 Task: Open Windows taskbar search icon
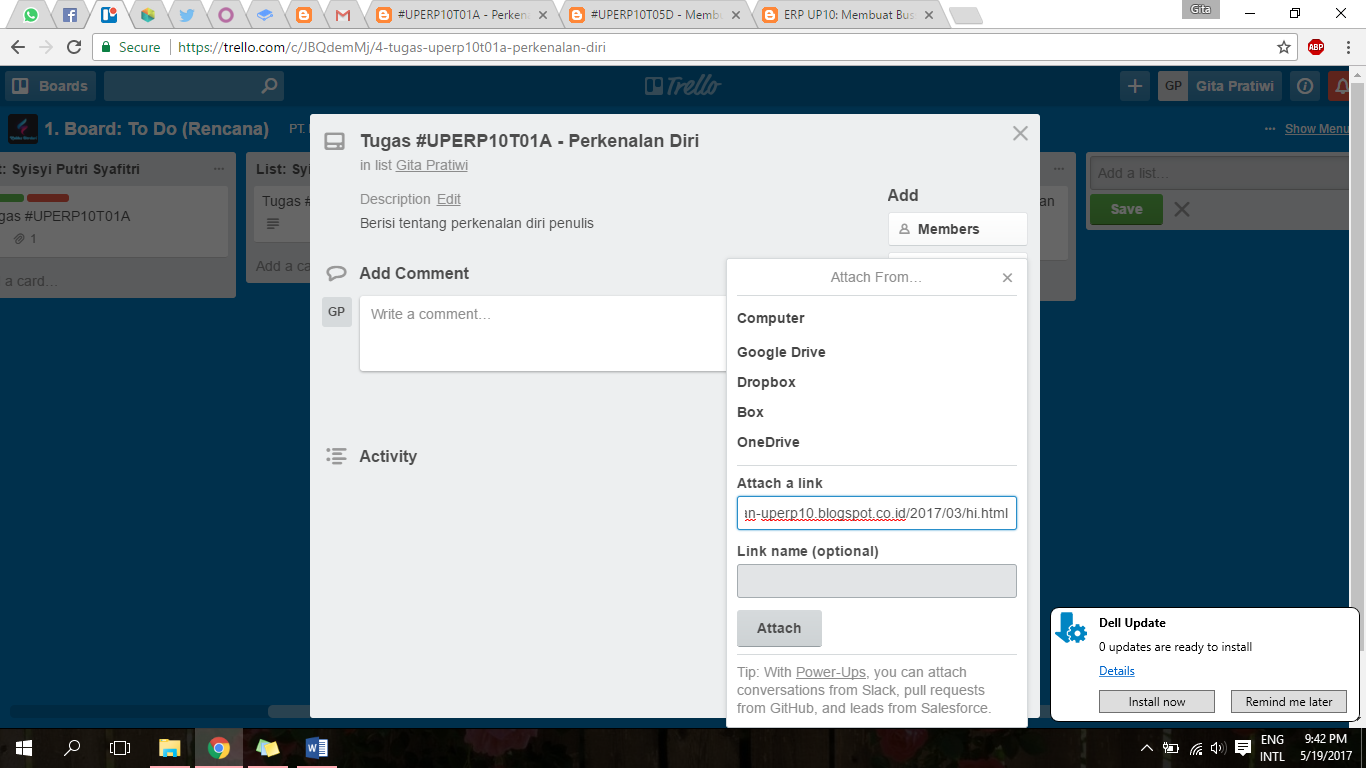72,747
